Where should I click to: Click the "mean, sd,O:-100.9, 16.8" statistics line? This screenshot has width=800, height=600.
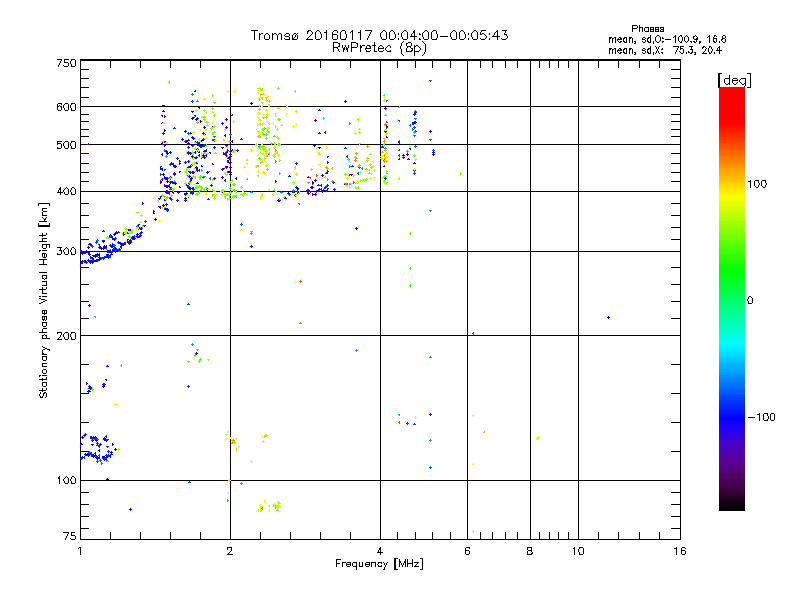click(667, 39)
